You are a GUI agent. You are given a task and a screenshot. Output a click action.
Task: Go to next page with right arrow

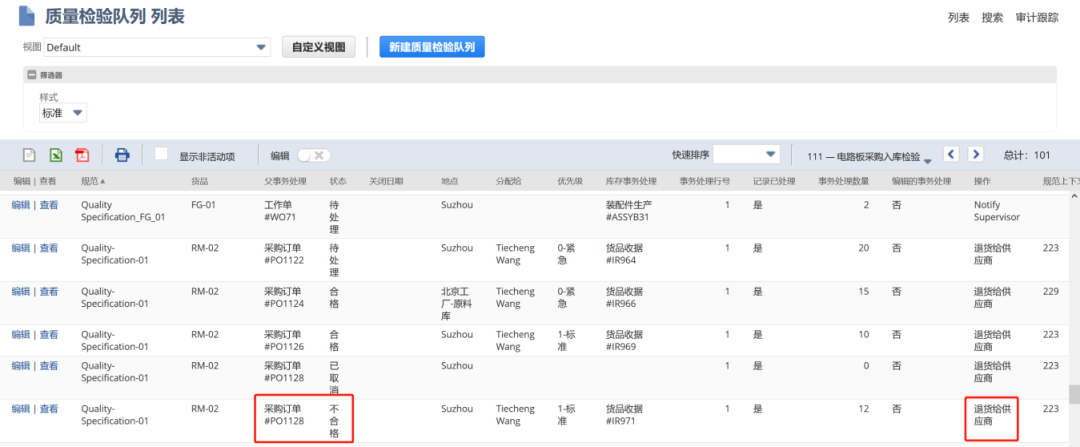(x=975, y=154)
